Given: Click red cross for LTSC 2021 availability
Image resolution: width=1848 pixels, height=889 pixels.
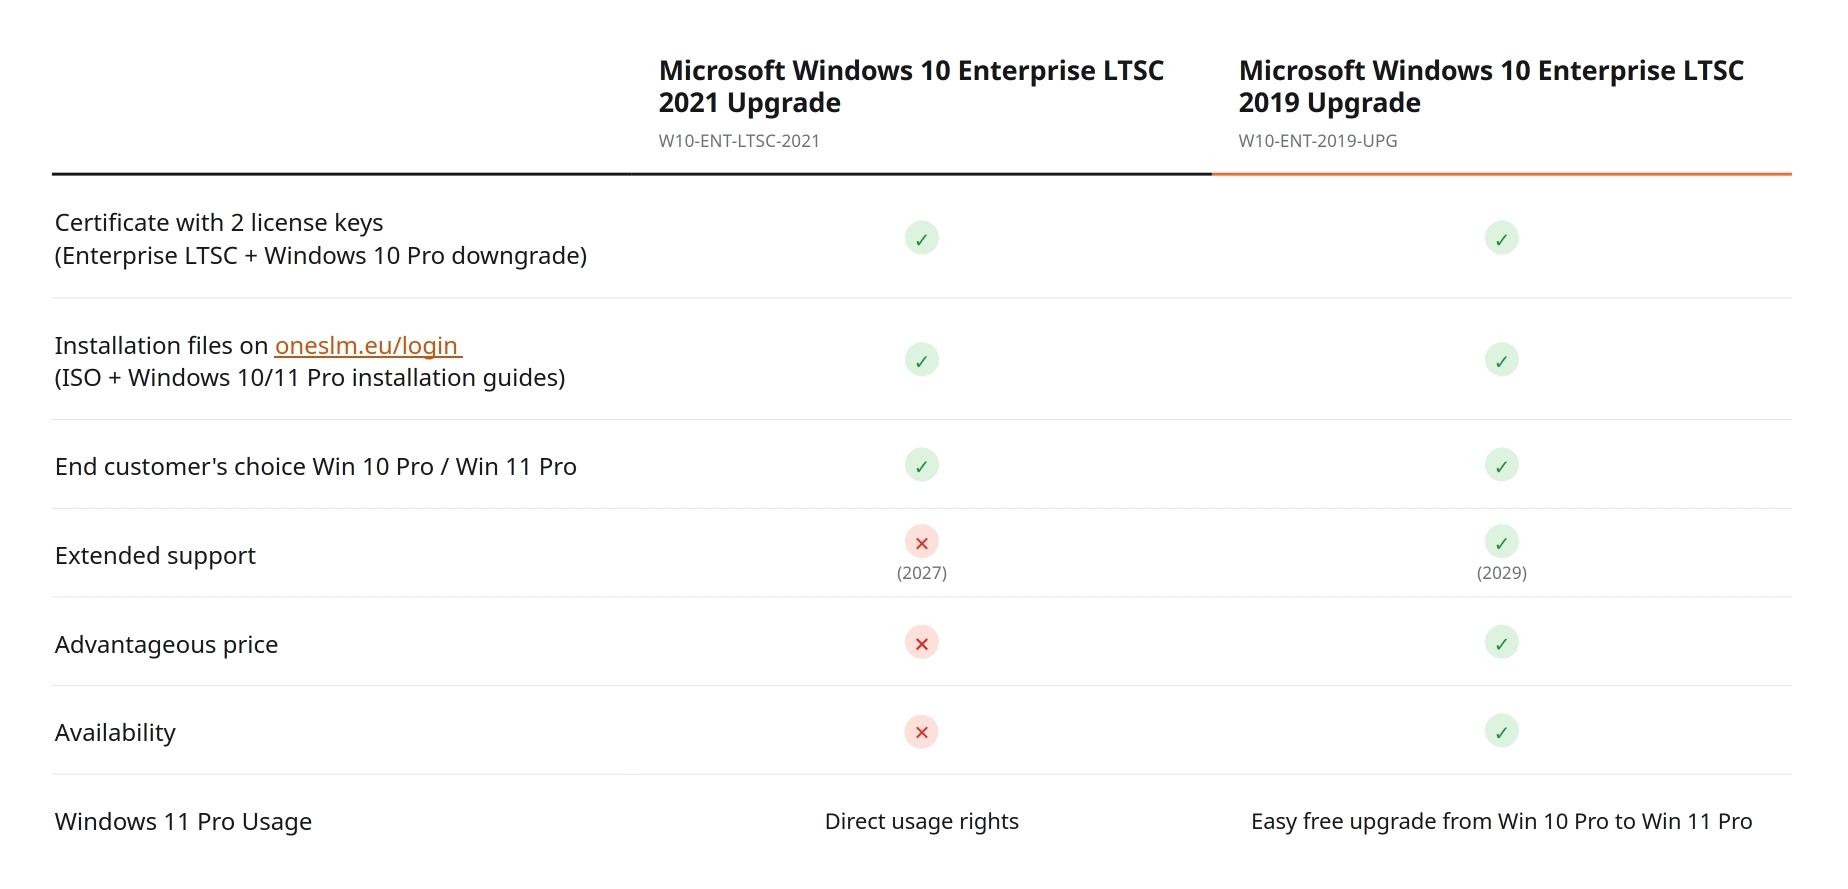Looking at the screenshot, I should 922,732.
